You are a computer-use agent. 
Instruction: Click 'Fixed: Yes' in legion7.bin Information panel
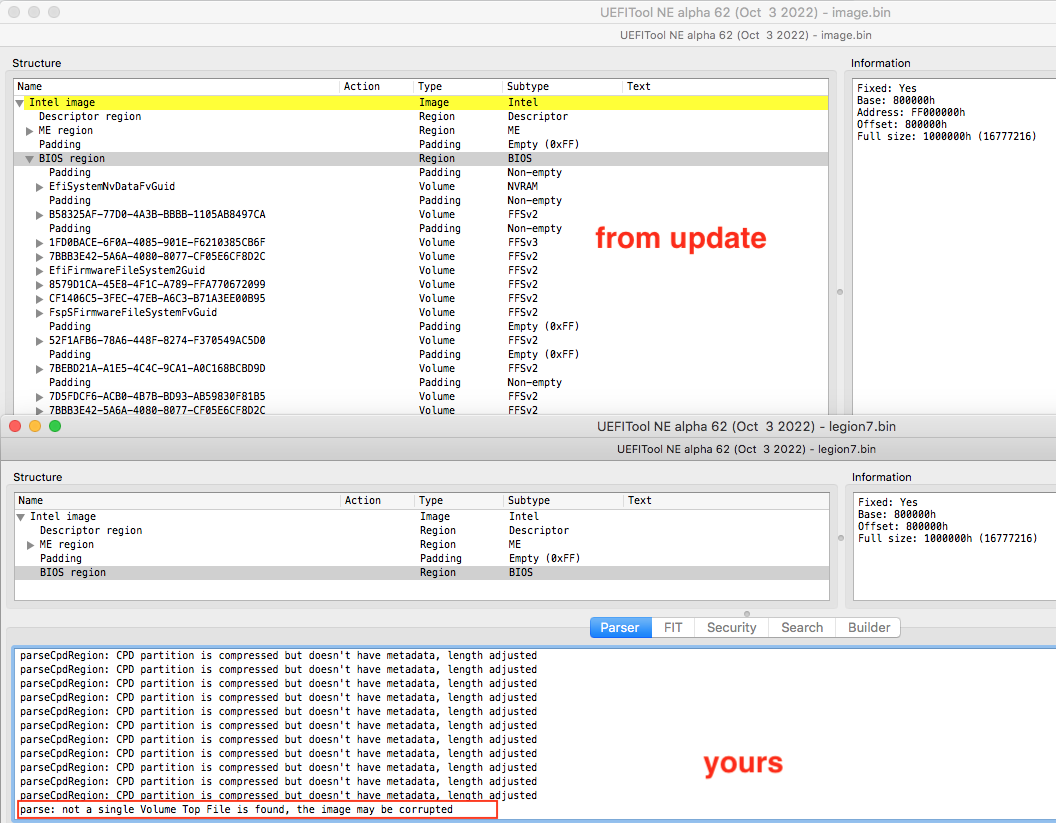[x=888, y=502]
